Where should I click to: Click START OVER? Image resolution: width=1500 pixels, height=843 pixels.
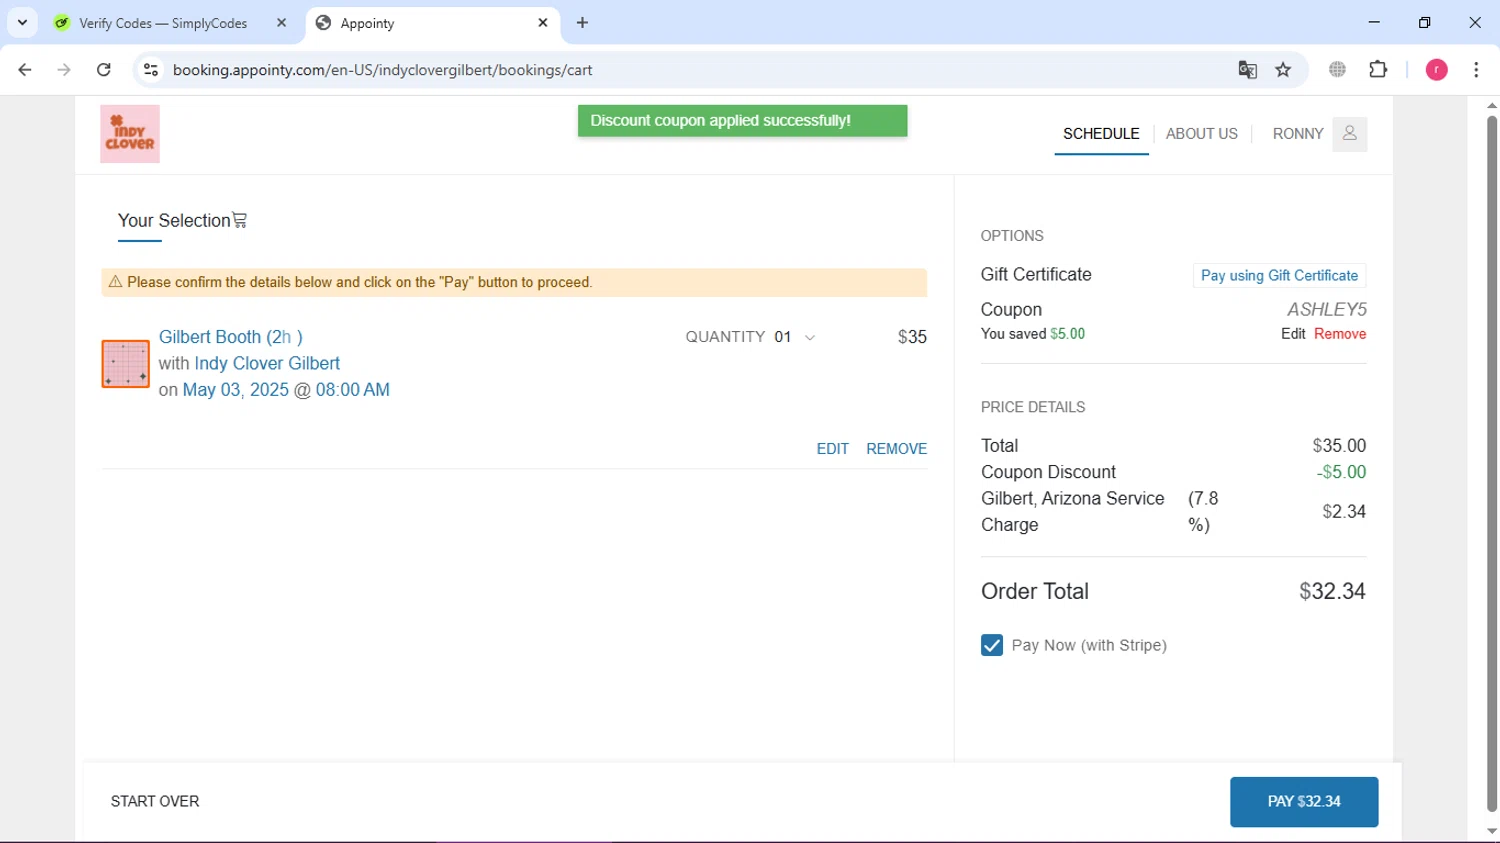click(x=155, y=802)
